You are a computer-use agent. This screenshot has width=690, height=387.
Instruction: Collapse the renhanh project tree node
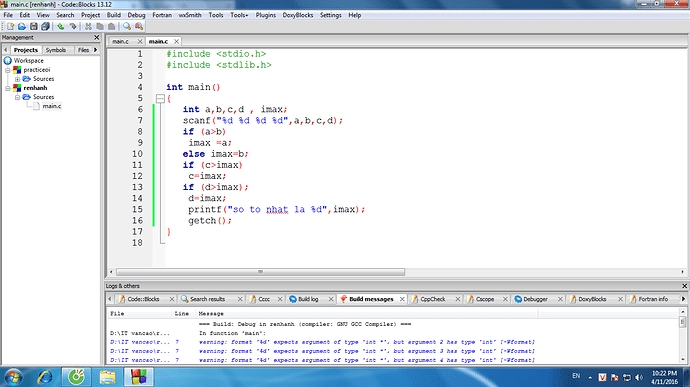(7, 88)
